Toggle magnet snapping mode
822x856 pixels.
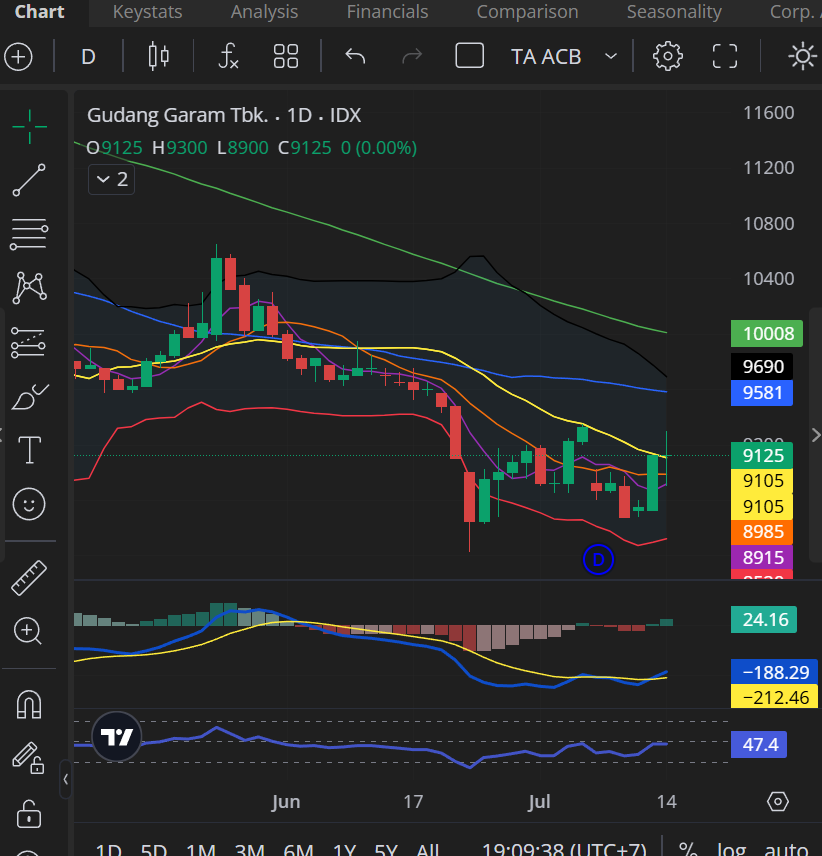[x=29, y=704]
